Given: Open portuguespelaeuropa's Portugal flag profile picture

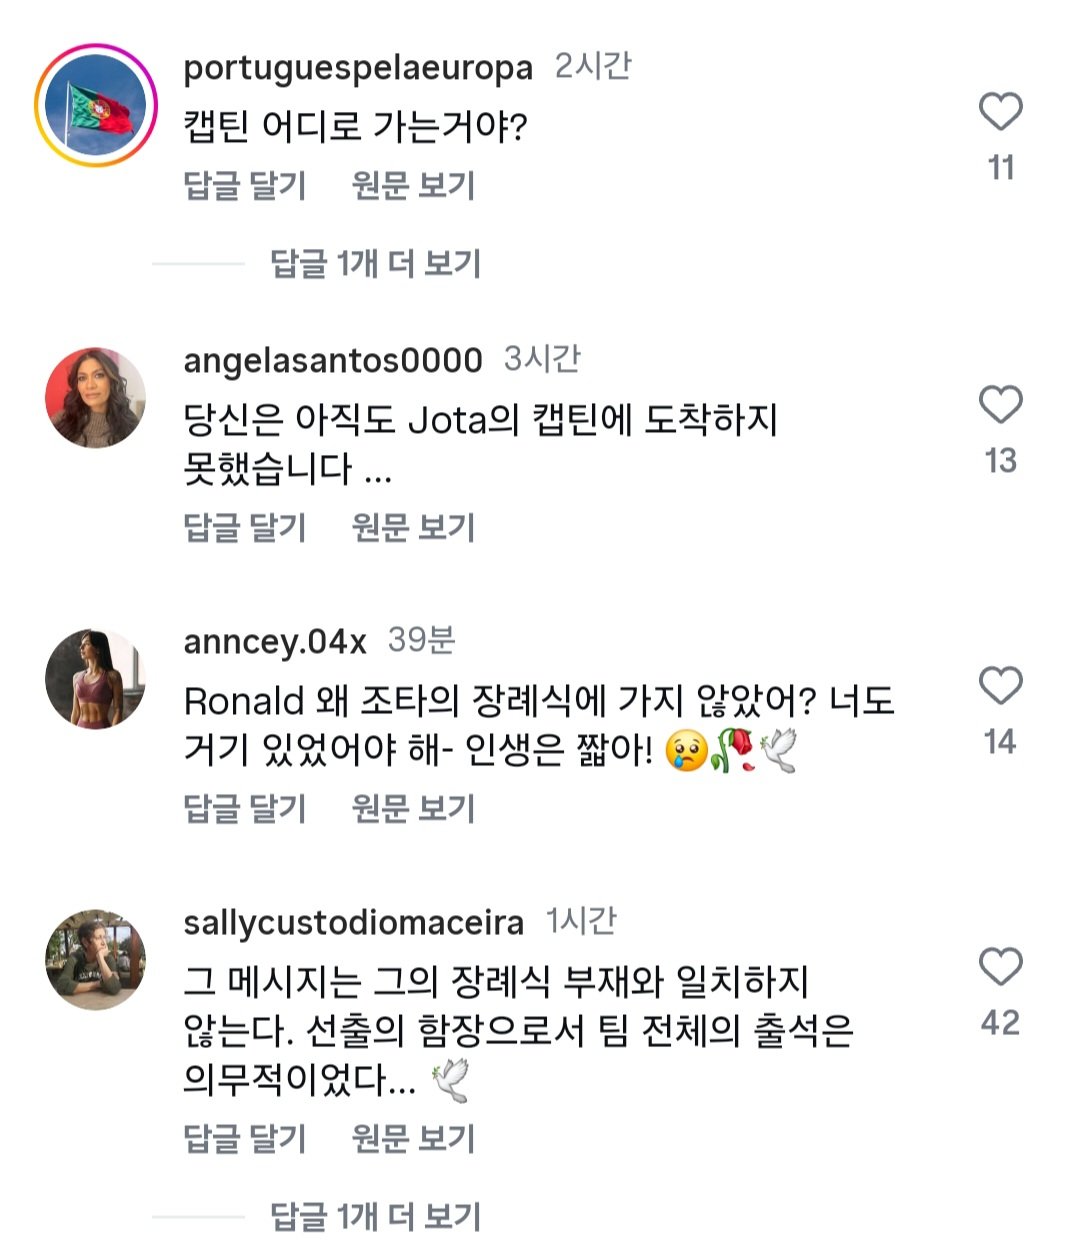Looking at the screenshot, I should (96, 105).
